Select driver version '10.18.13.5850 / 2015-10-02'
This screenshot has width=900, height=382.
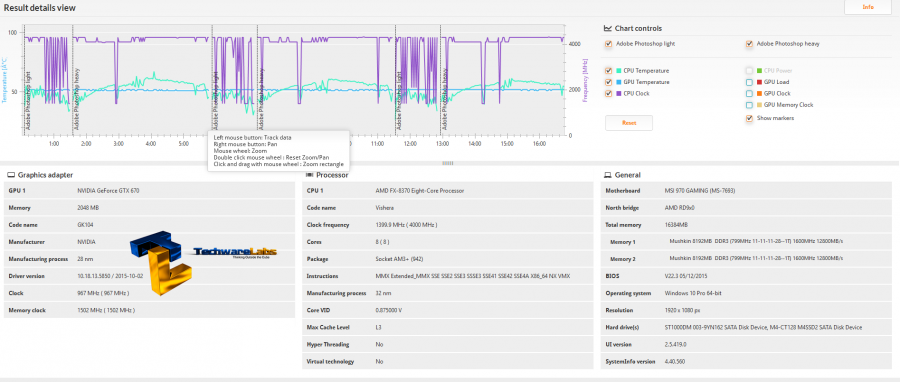(x=110, y=276)
